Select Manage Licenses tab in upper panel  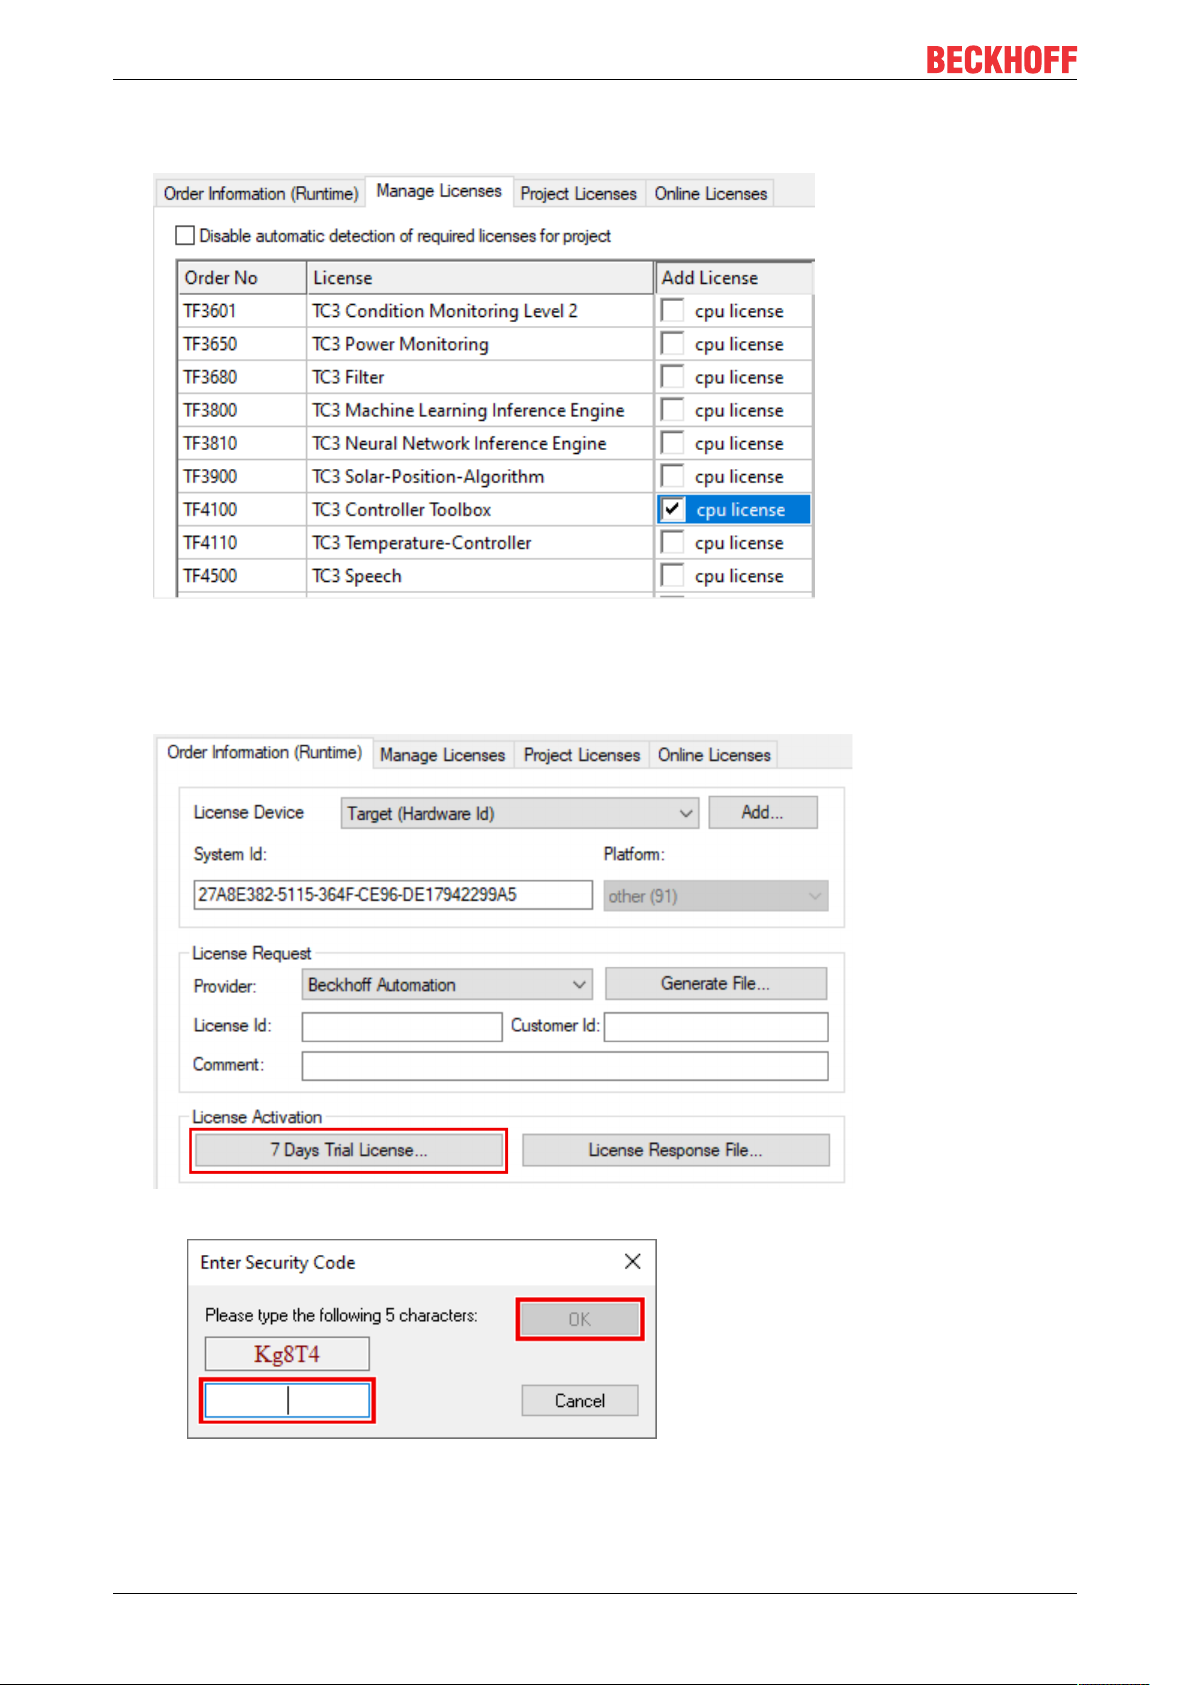click(x=439, y=191)
